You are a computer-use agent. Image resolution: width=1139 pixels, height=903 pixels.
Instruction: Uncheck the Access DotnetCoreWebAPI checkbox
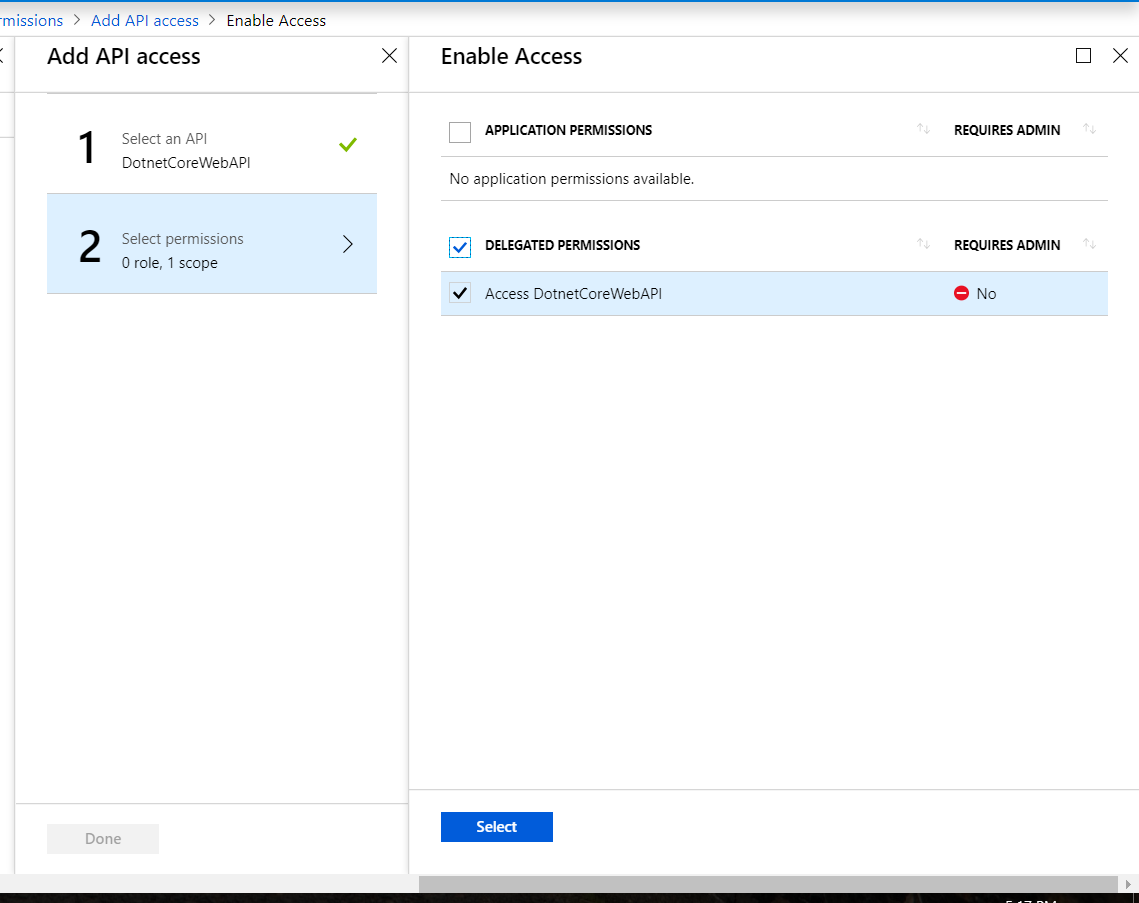tap(460, 294)
